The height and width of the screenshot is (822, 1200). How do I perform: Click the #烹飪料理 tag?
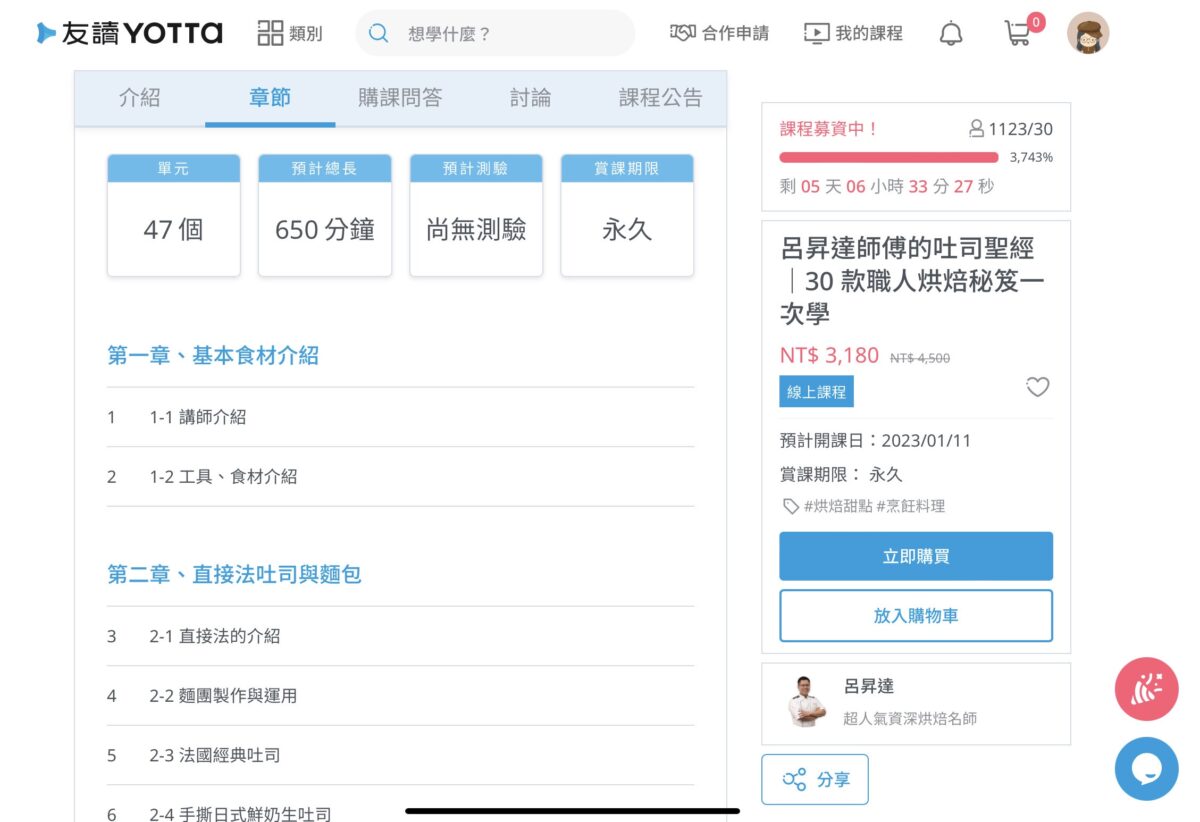click(911, 506)
